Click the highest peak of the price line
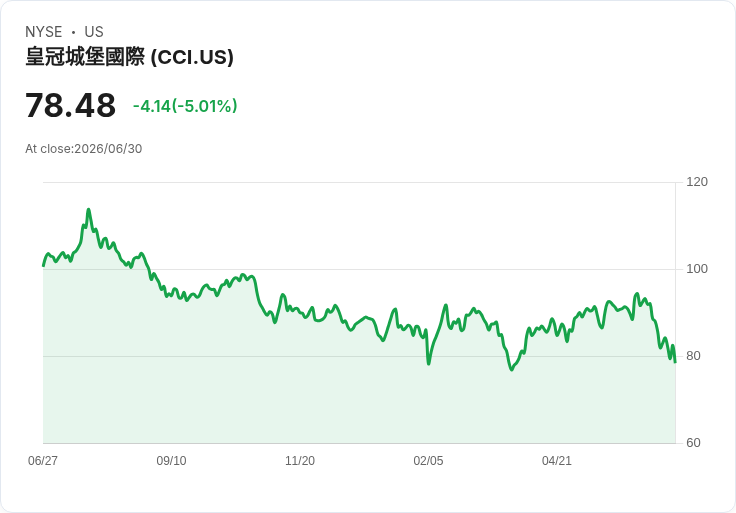The image size is (736, 513). pos(88,210)
